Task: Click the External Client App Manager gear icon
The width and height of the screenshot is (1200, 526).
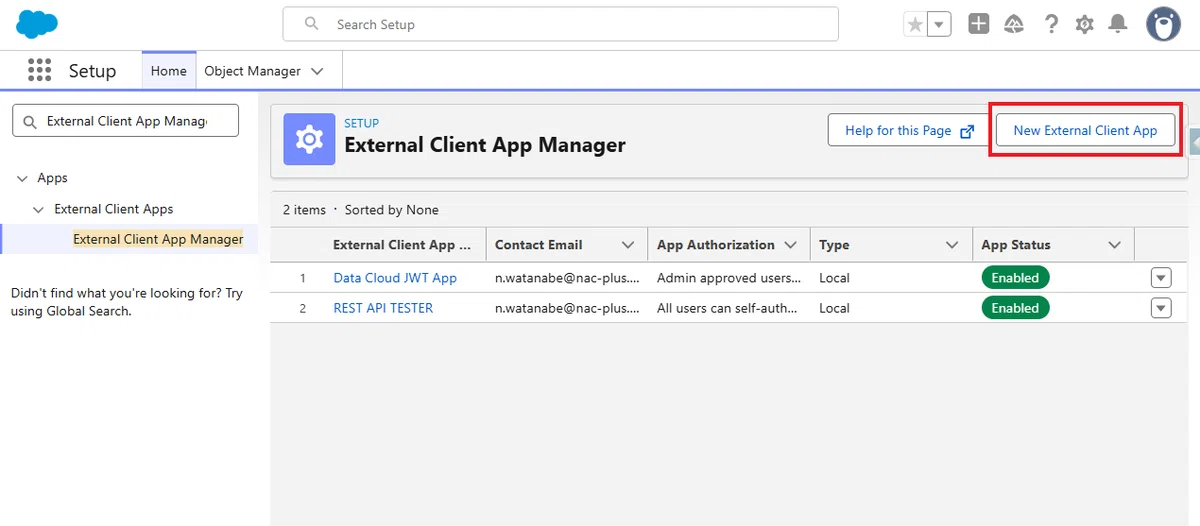Action: [x=309, y=139]
